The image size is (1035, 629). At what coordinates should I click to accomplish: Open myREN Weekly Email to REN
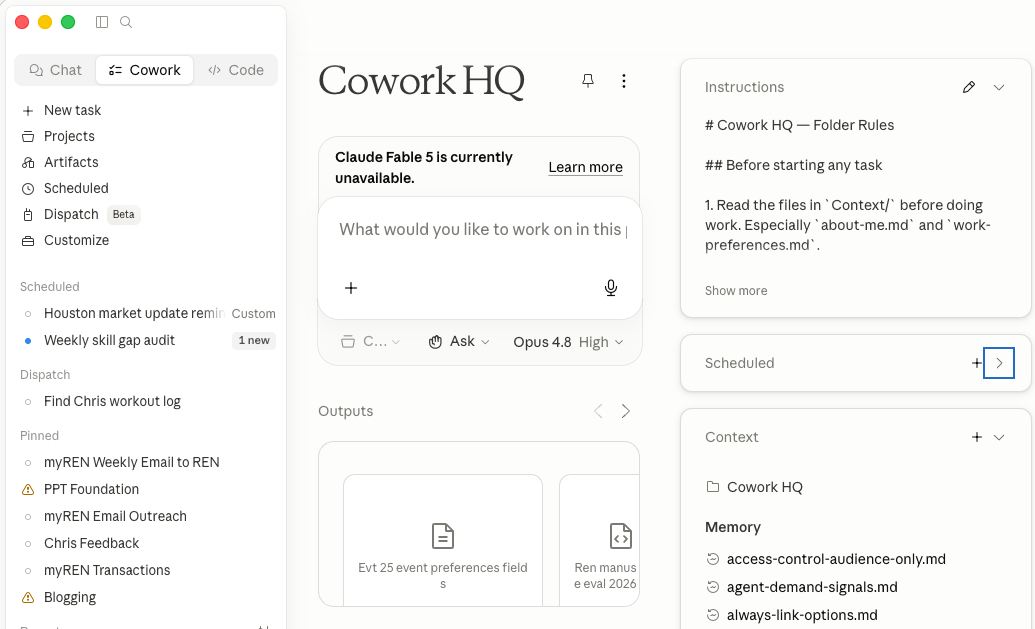tap(131, 463)
